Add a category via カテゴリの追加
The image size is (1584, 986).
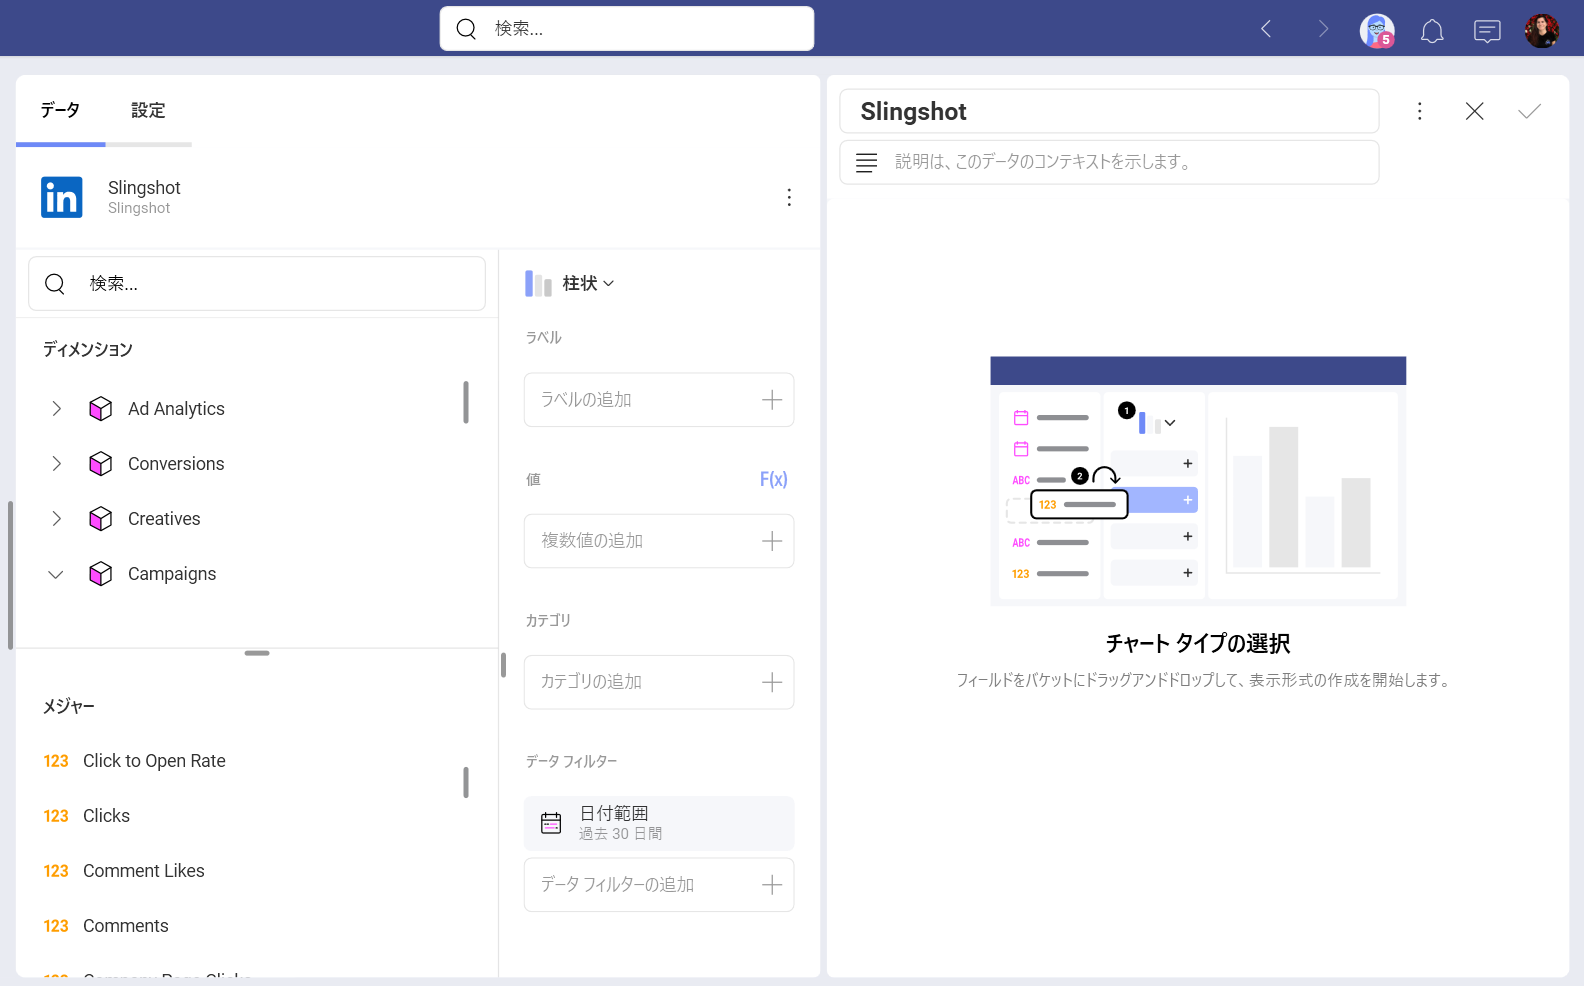(659, 682)
